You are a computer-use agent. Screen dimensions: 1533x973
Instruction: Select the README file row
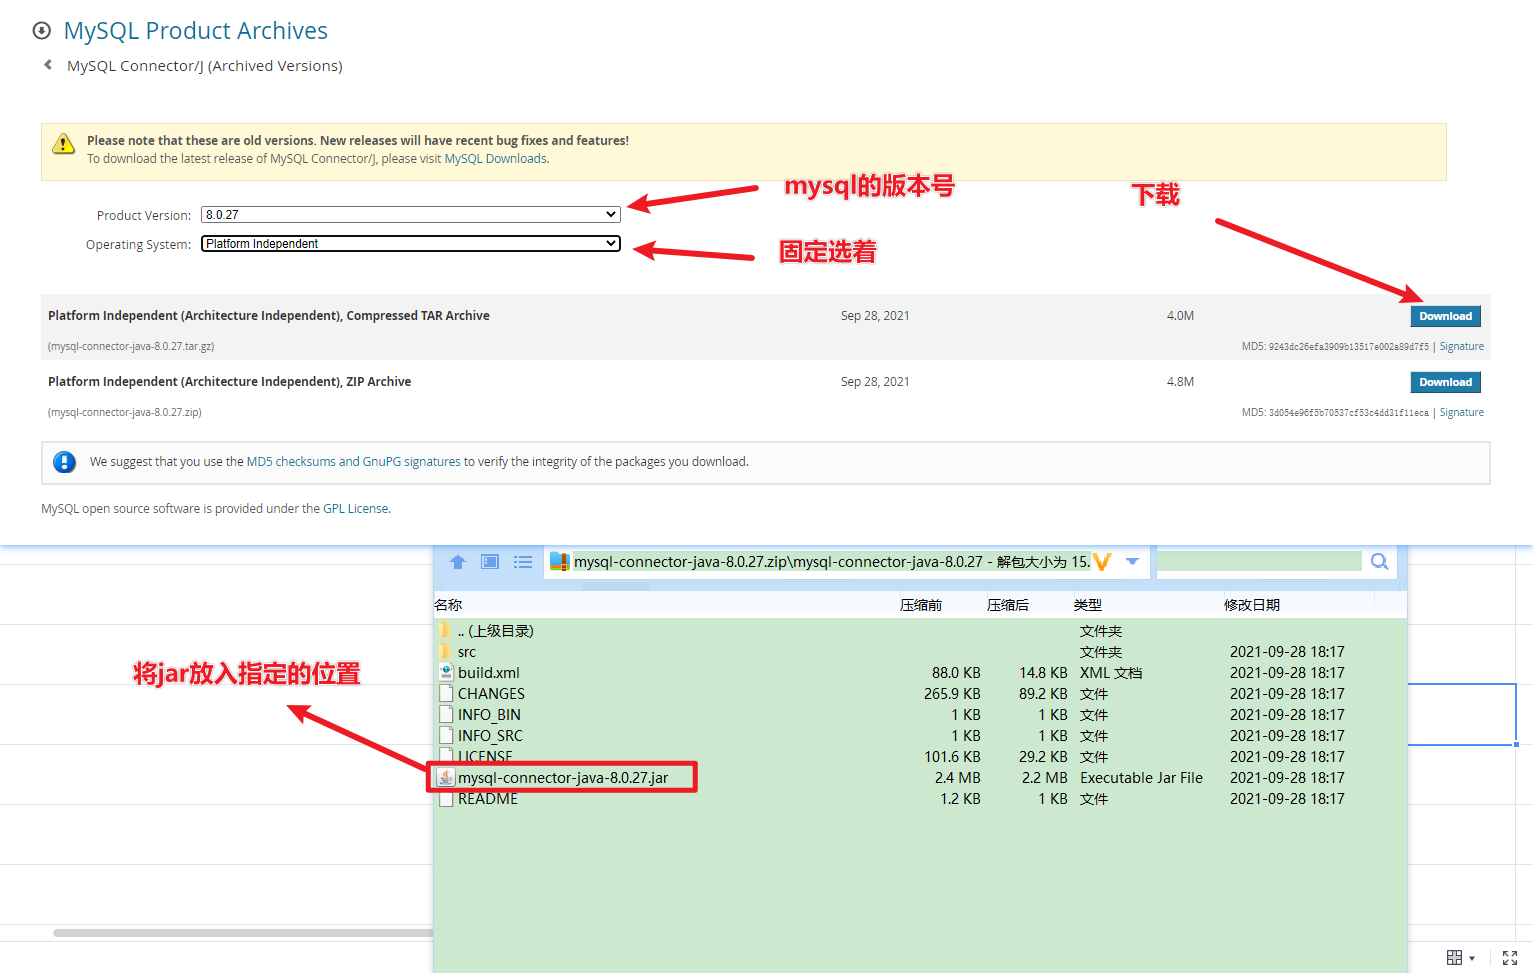point(920,798)
